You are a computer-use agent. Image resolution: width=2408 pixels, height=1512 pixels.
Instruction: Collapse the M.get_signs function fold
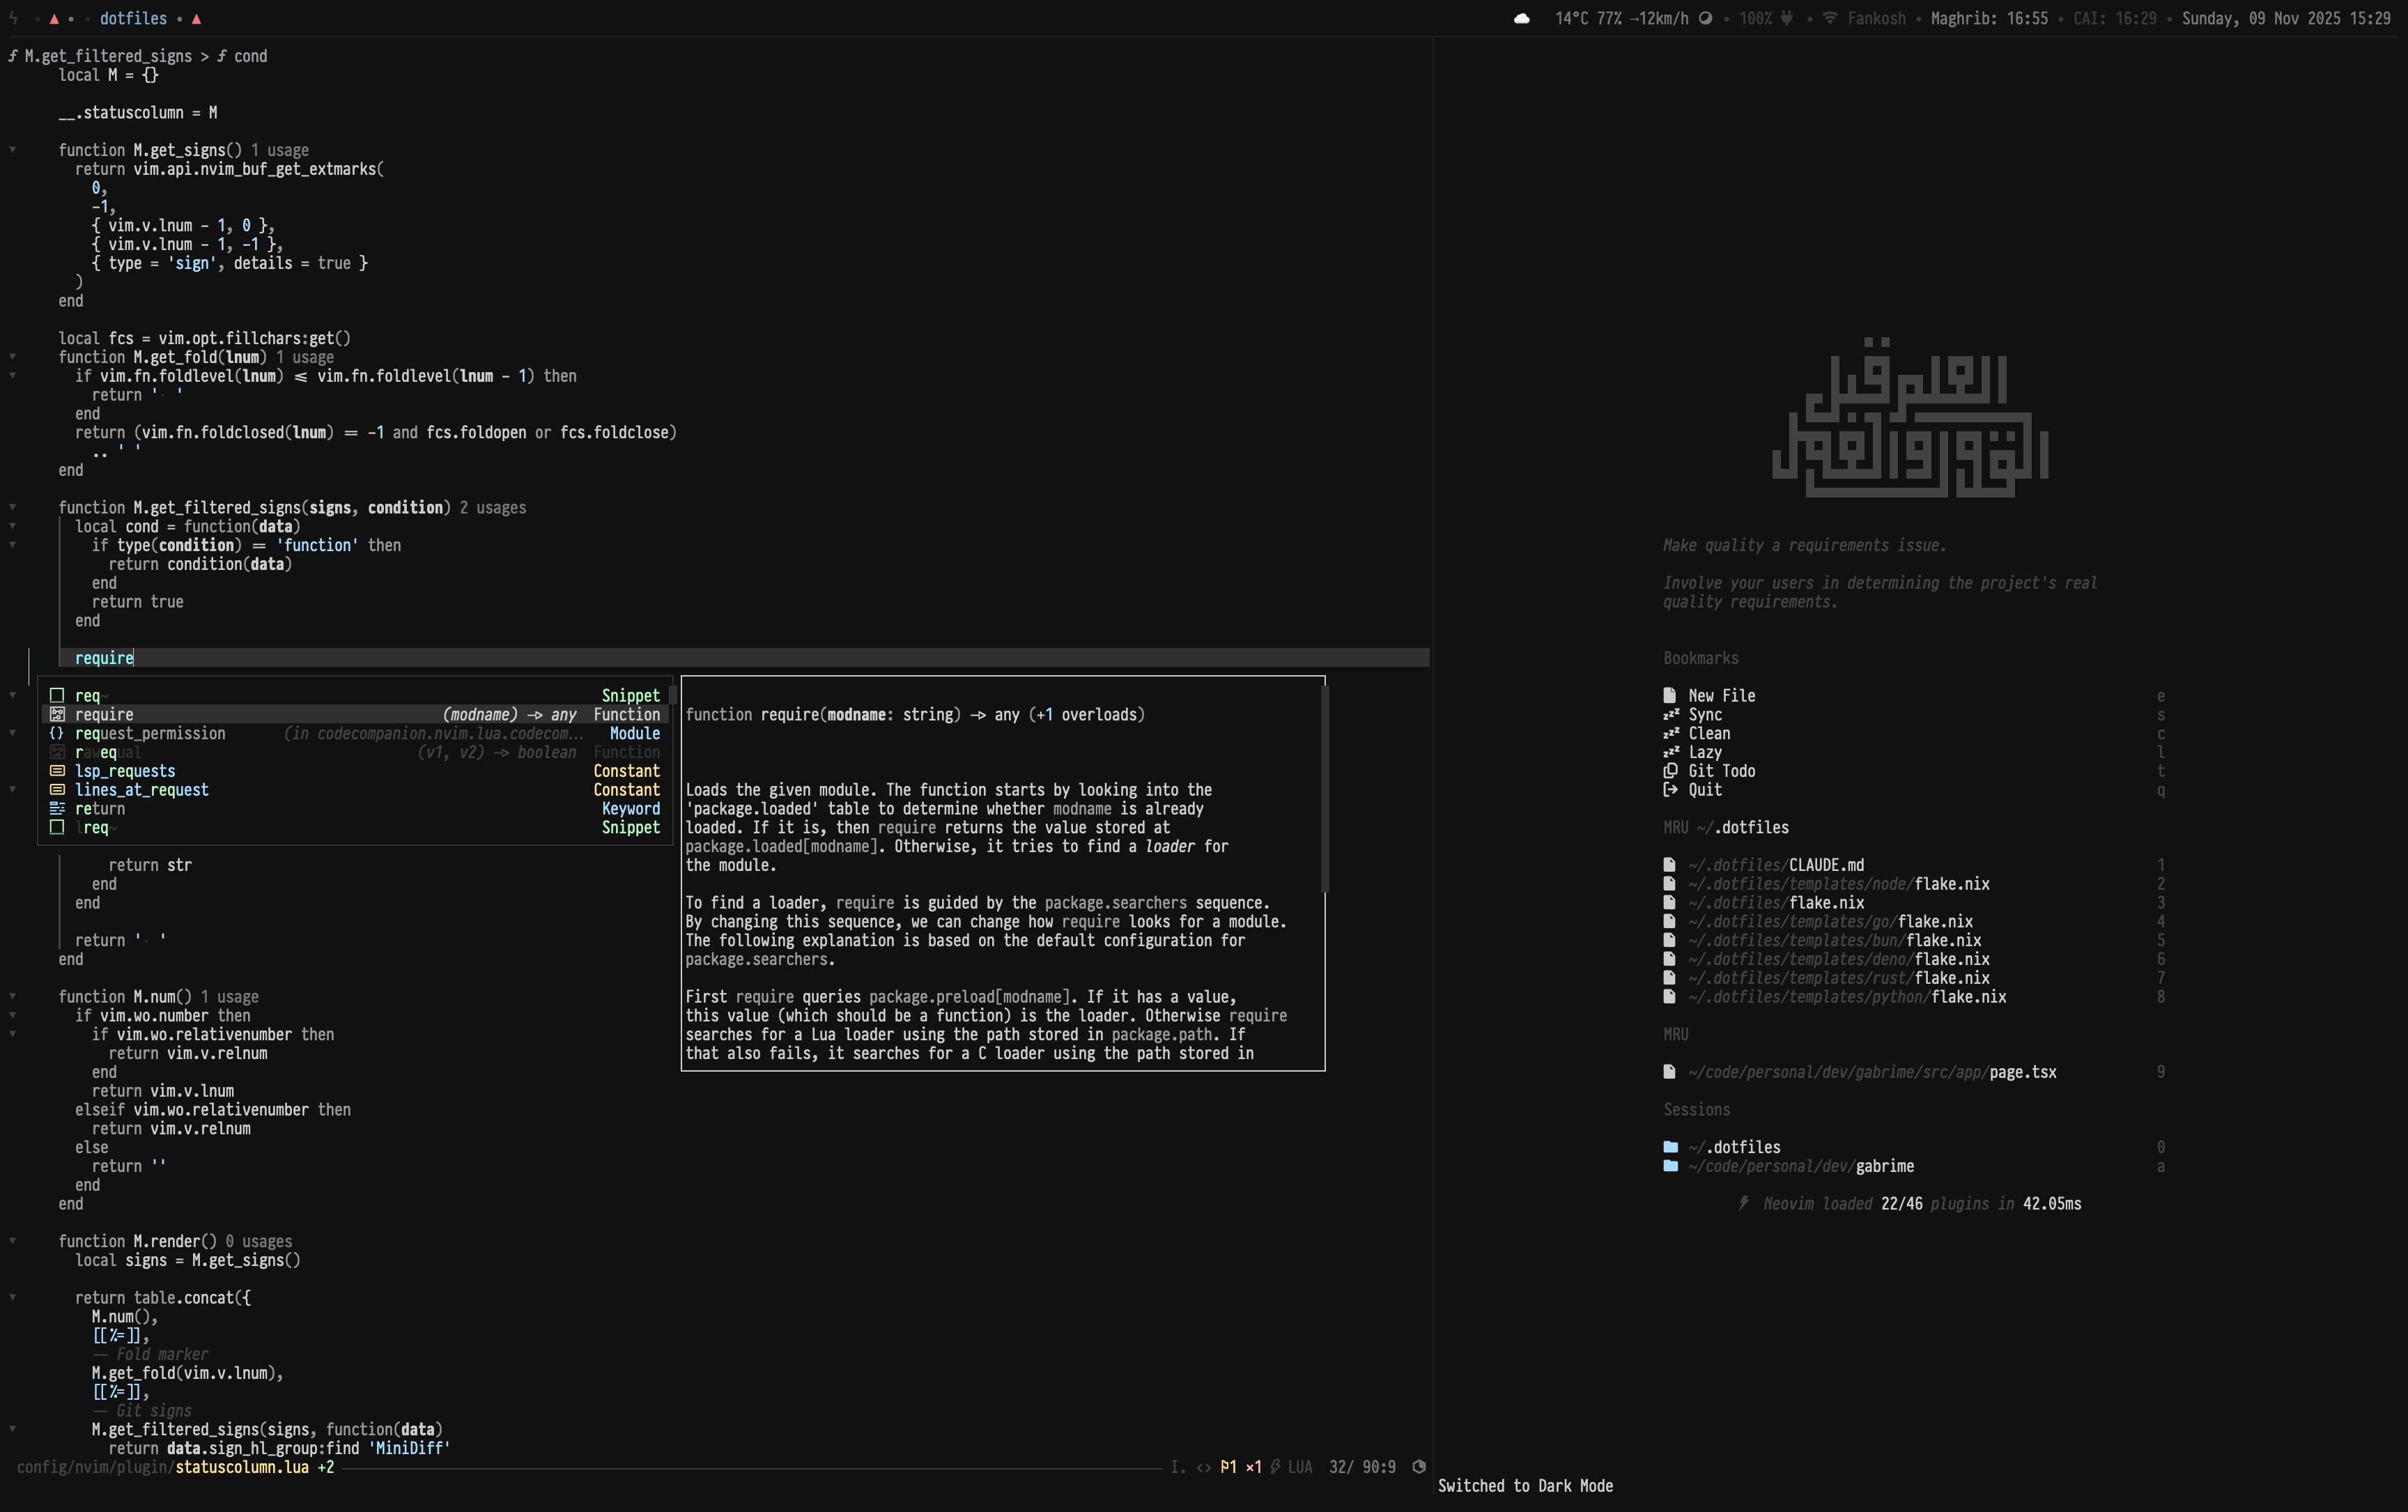13,150
